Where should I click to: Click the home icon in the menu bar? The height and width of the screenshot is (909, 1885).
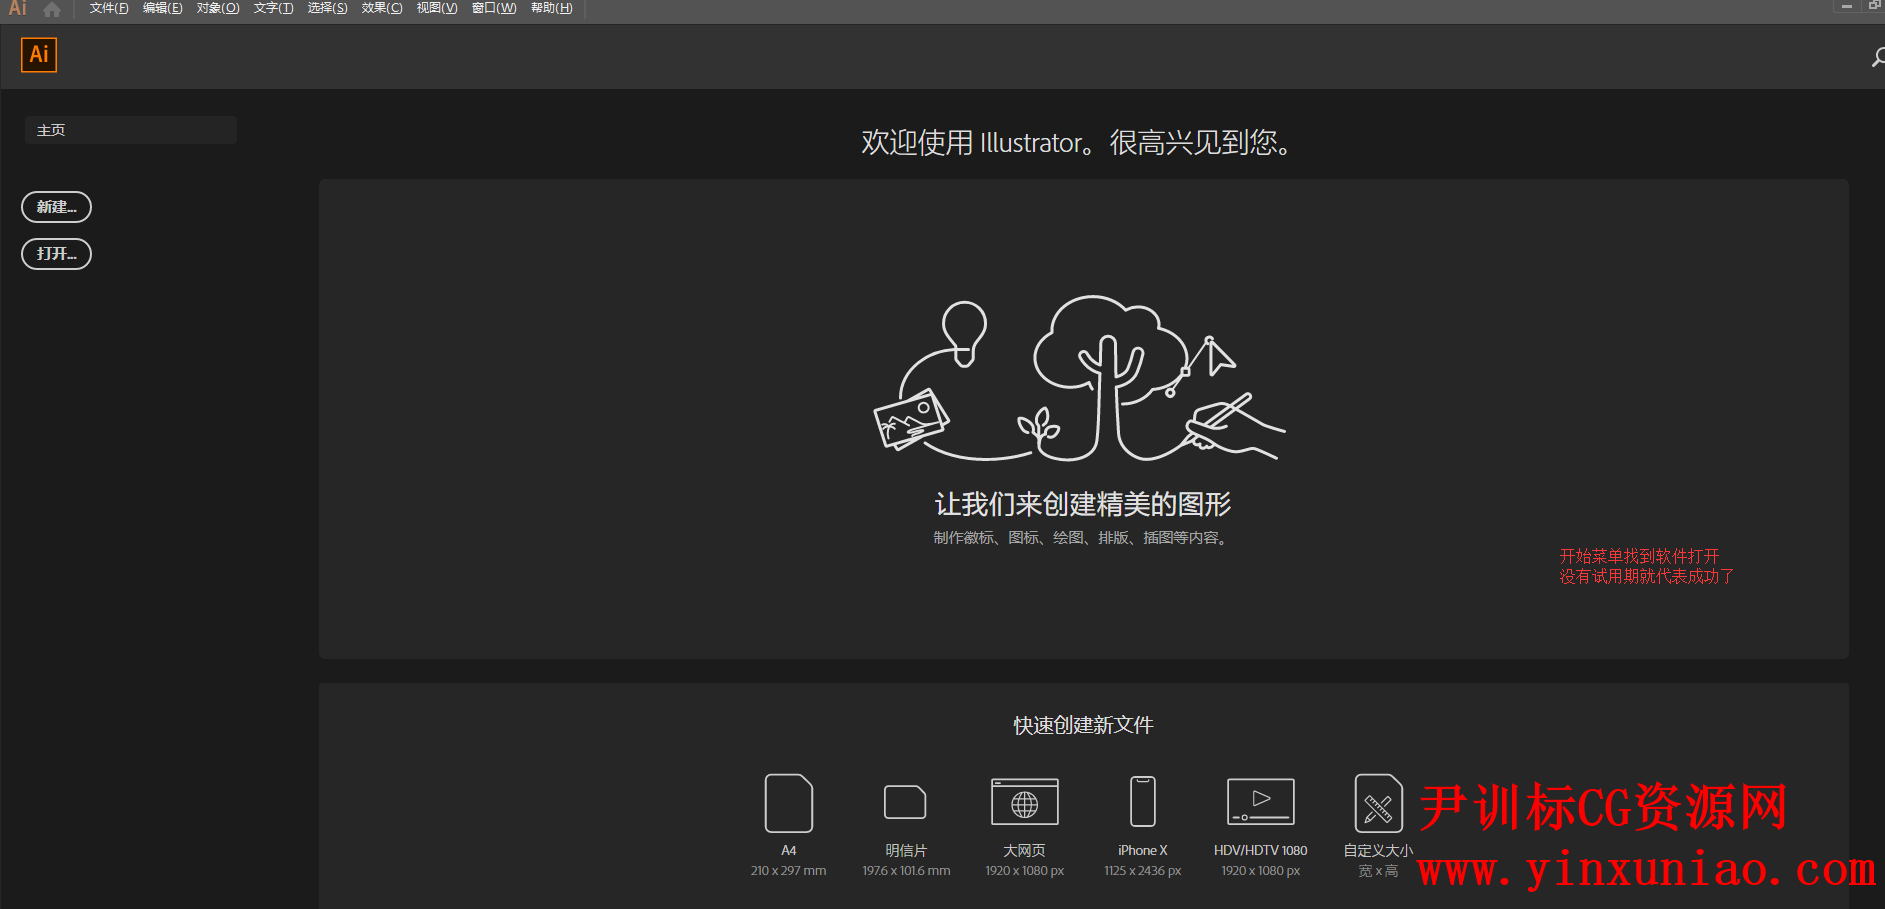pyautogui.click(x=52, y=9)
